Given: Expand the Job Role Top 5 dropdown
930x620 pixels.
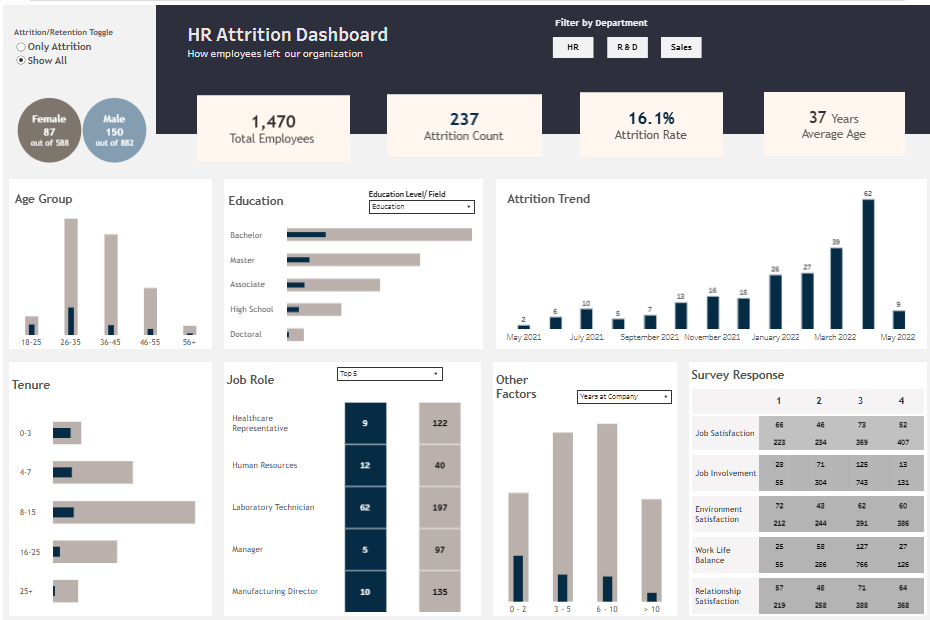Looking at the screenshot, I should [389, 374].
